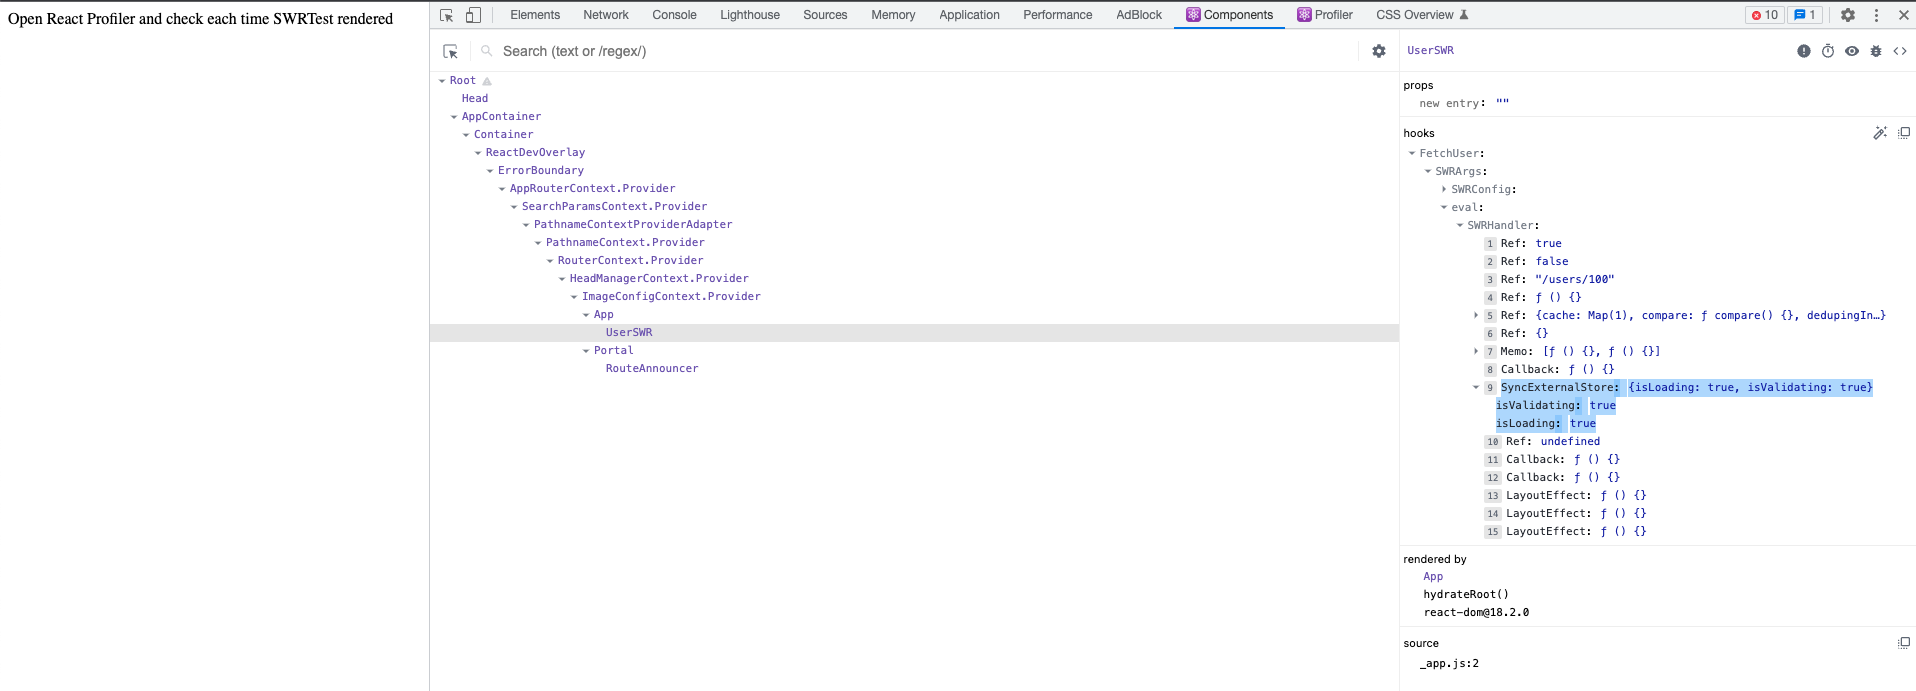Activate DevTools inspect element picker
The image size is (1916, 691).
(446, 15)
